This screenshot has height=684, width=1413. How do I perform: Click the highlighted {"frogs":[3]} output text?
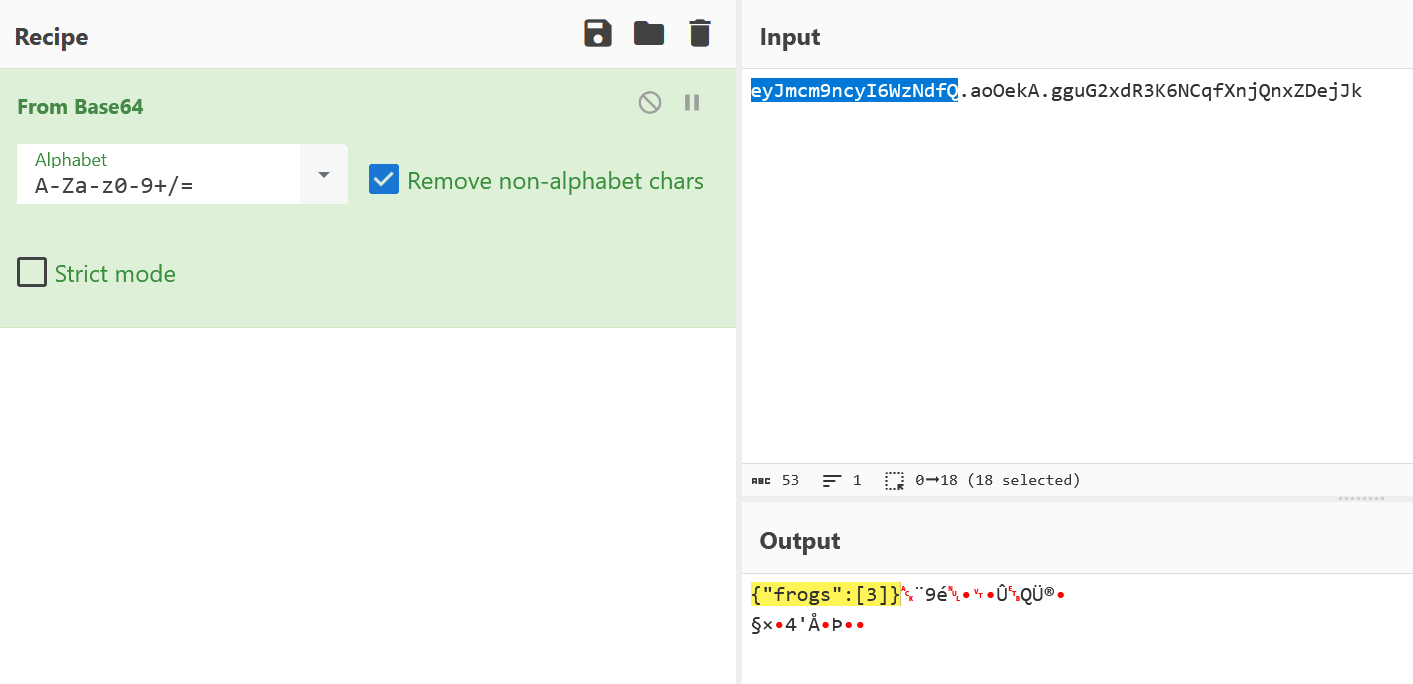(826, 595)
